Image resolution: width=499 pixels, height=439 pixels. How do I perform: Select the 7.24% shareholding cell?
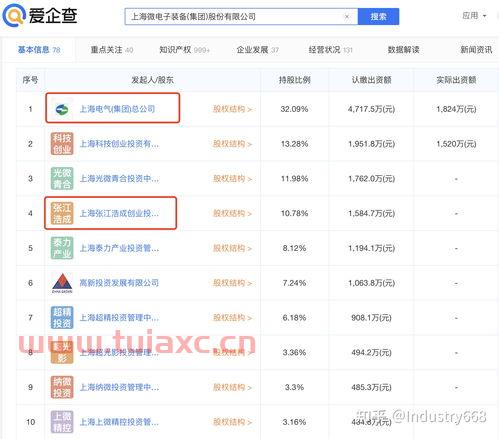tap(294, 283)
